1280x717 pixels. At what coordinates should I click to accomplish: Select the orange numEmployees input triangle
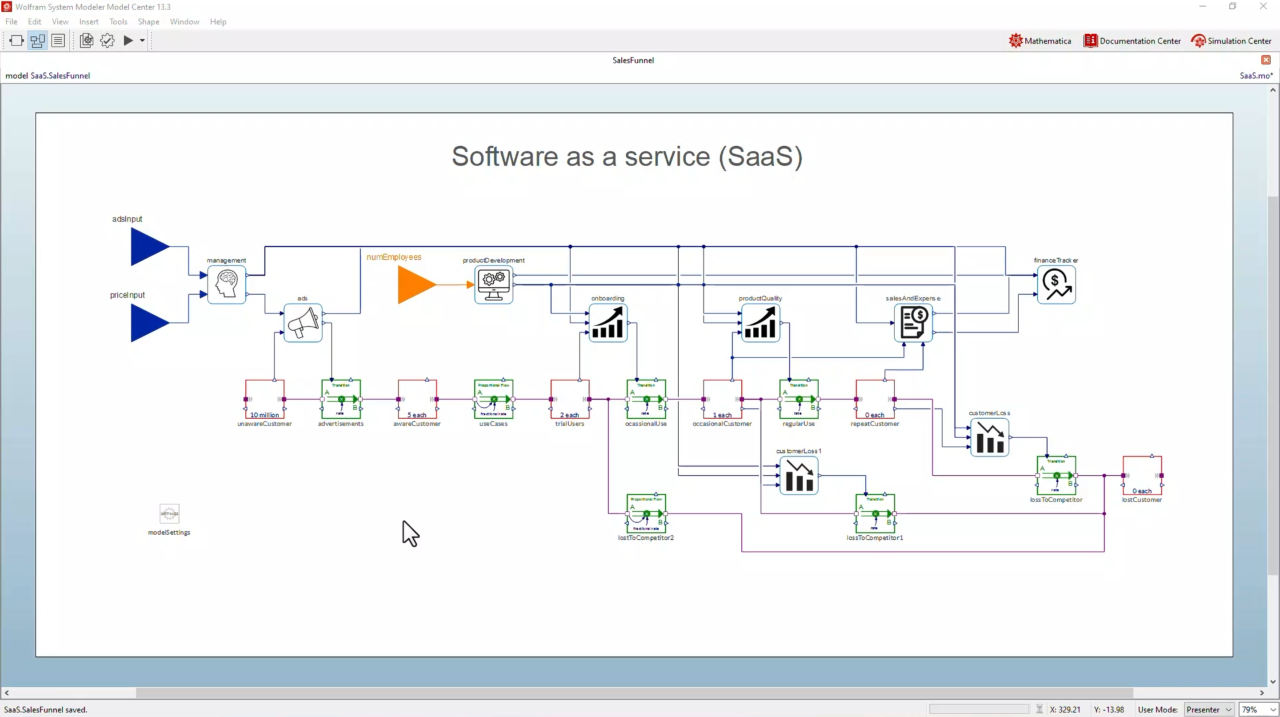(x=417, y=285)
